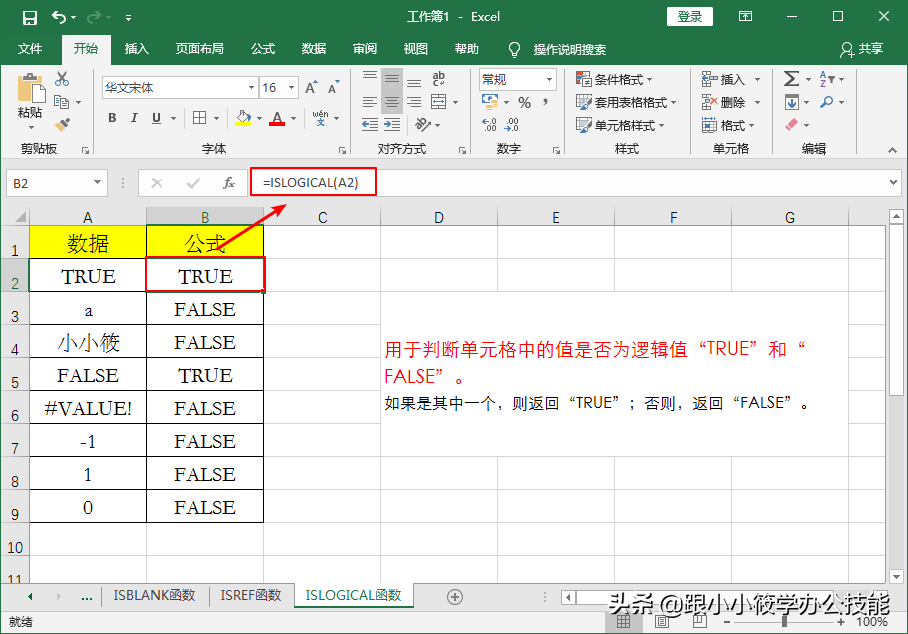The height and width of the screenshot is (634, 908).
Task: Apply comma style format
Action: click(x=545, y=102)
